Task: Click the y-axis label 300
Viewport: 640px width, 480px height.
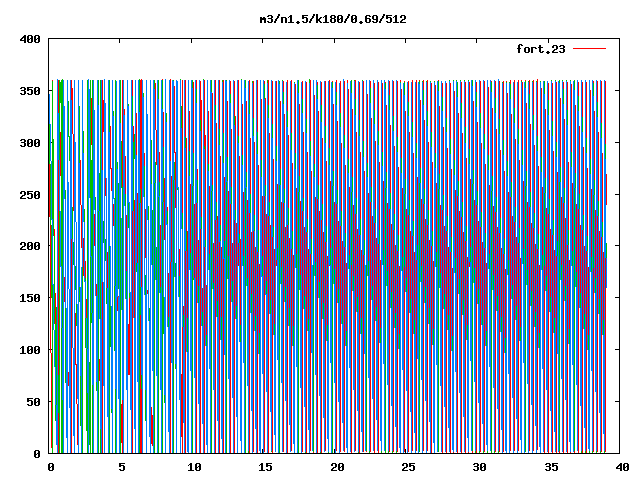Action: point(30,143)
